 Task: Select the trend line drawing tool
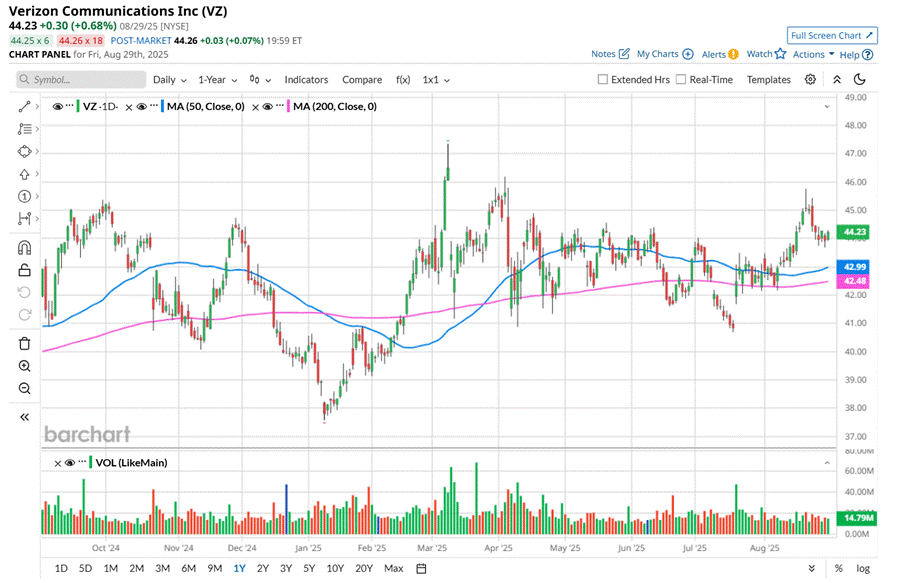click(x=24, y=107)
